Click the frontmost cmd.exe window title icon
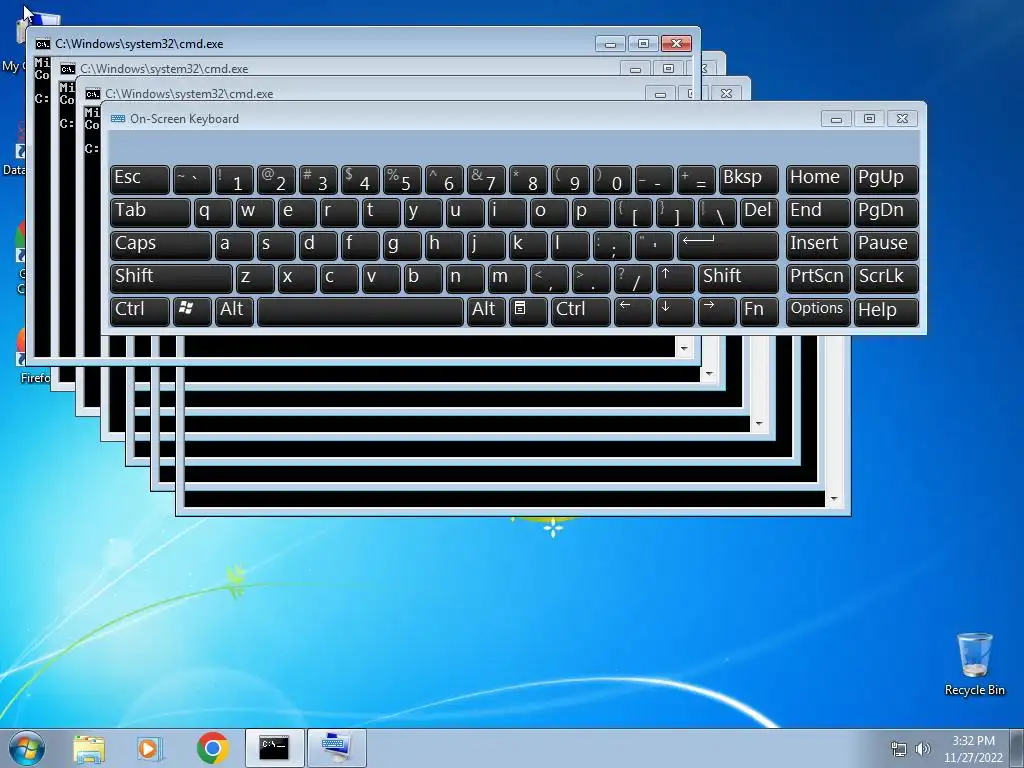 (x=42, y=44)
